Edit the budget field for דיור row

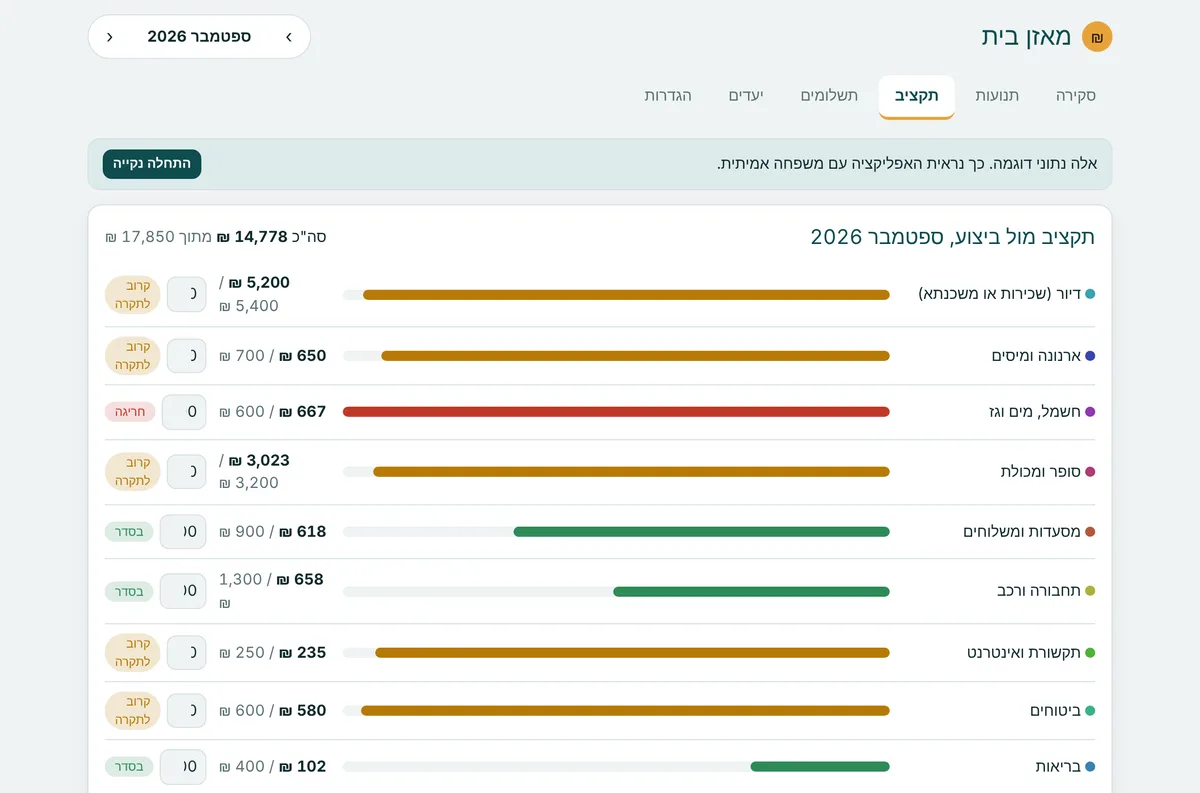pos(186,294)
